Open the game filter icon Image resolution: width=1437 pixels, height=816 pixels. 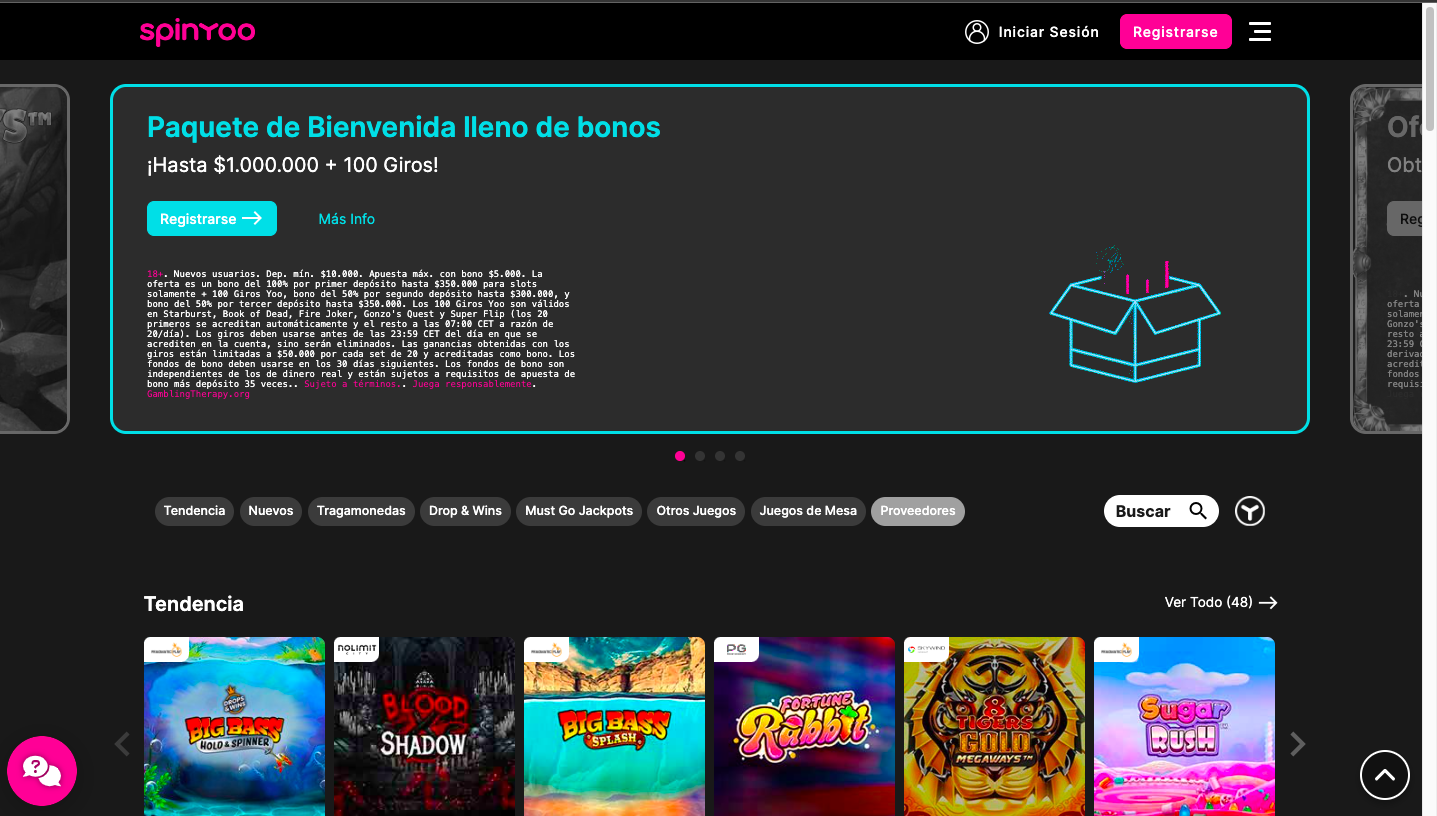coord(1250,511)
